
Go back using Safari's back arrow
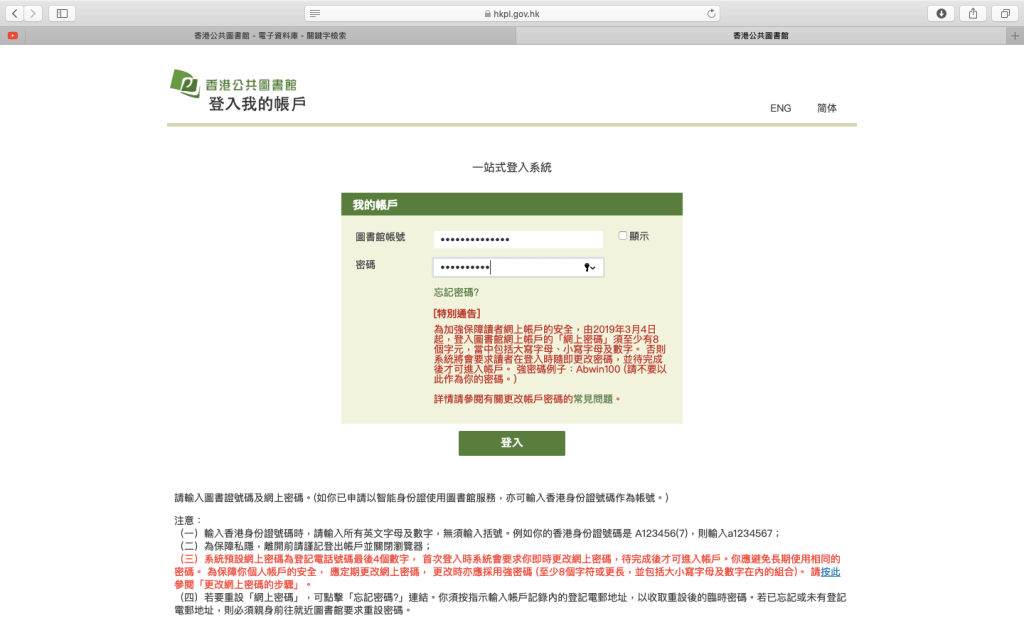tap(15, 13)
